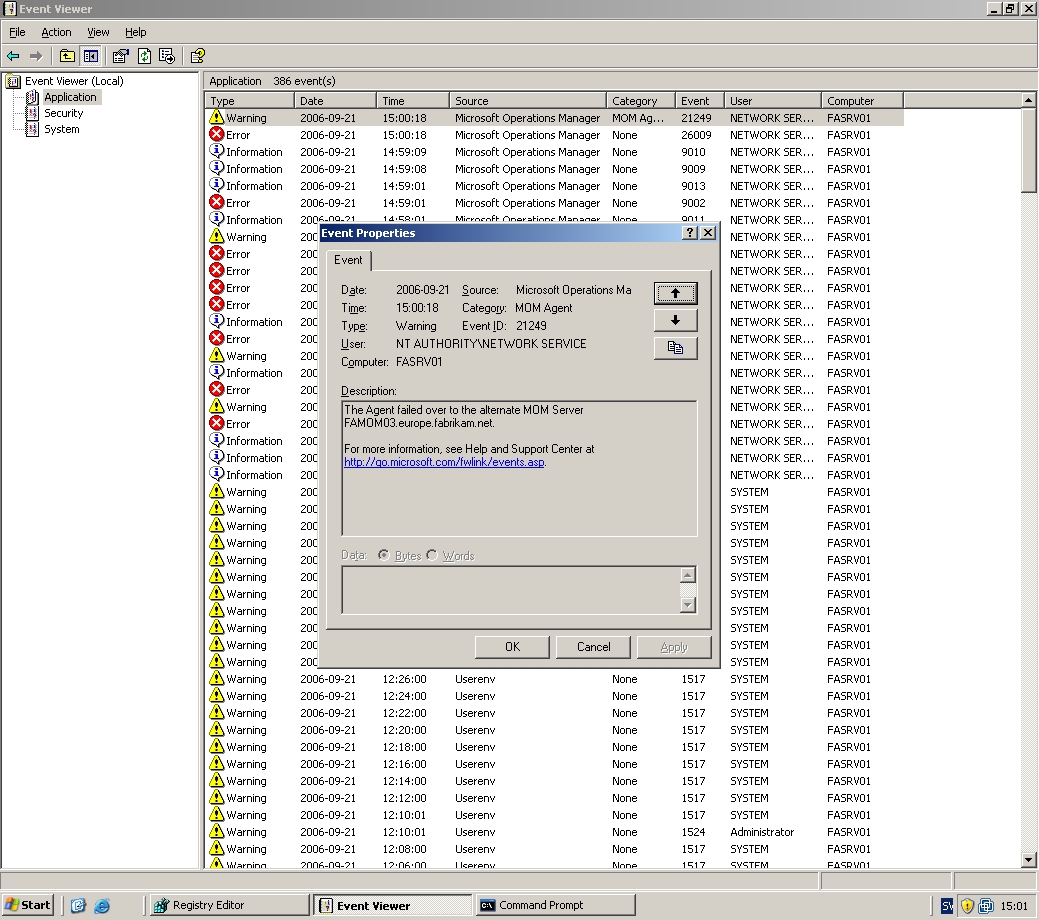The image size is (1039, 920).
Task: Open the Action menu
Action: (x=56, y=32)
